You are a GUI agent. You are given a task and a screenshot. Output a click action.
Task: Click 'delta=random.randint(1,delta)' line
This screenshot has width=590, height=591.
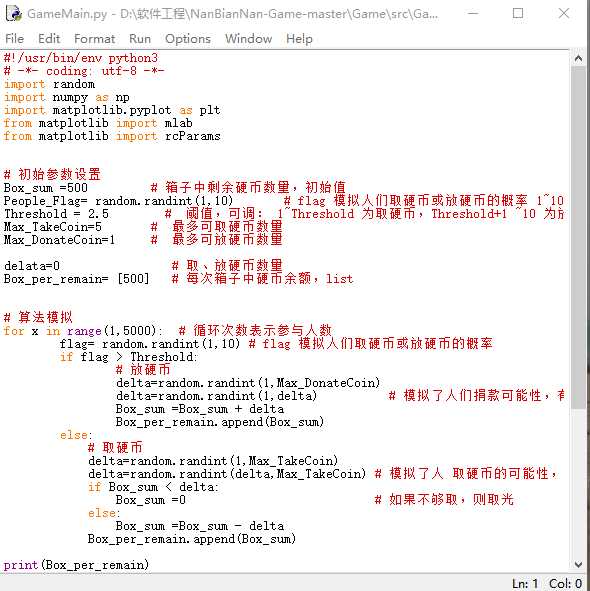(x=216, y=396)
